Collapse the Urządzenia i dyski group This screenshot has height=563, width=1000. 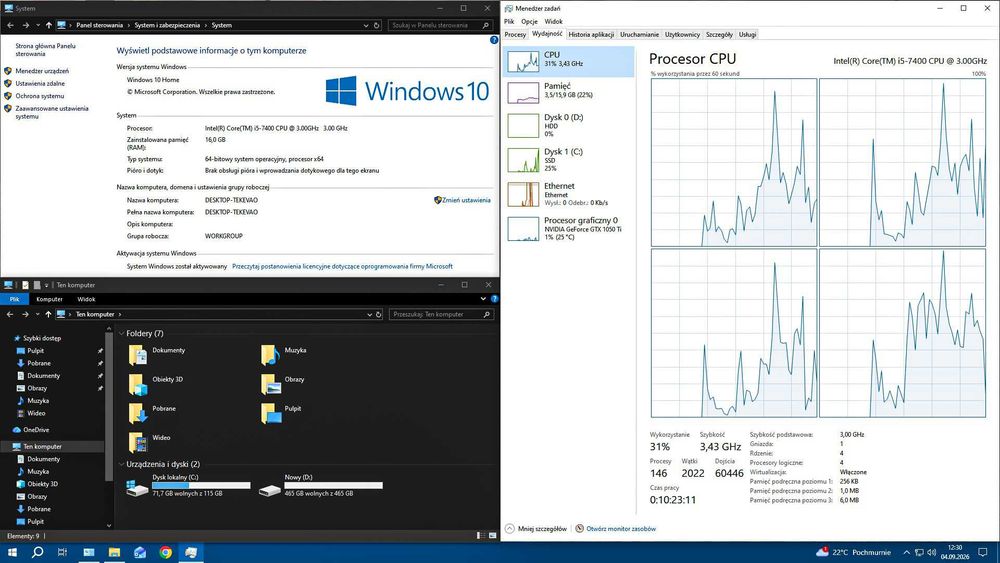[121, 464]
